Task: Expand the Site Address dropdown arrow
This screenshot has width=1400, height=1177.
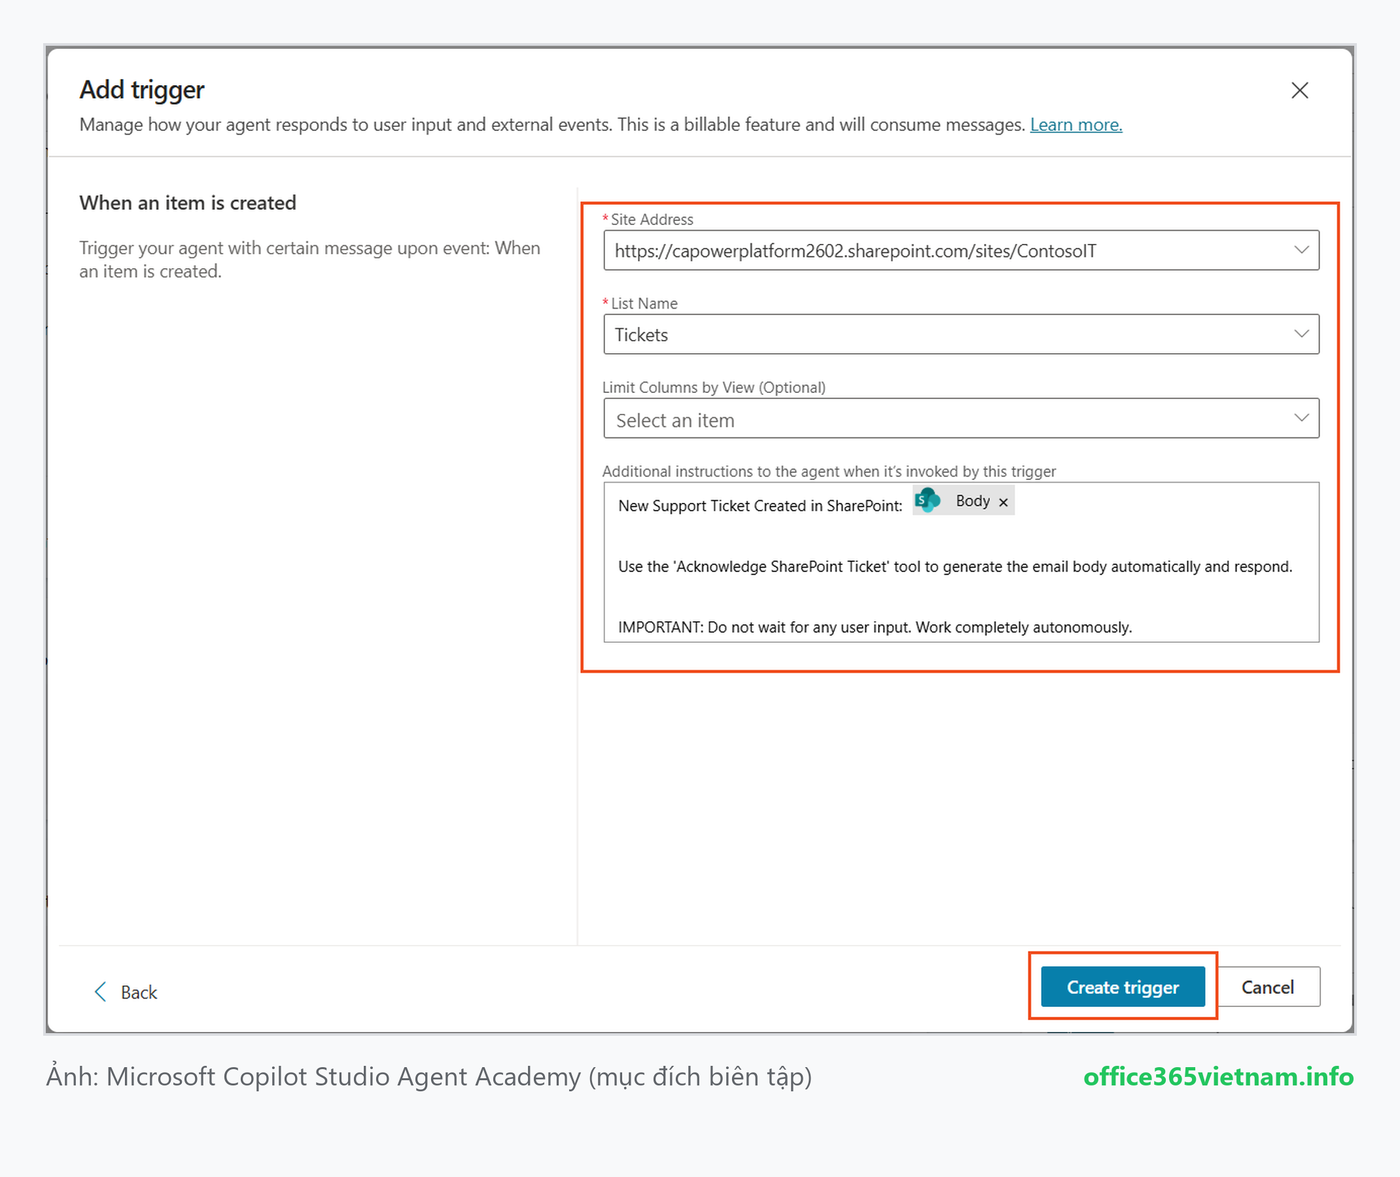Action: (x=1301, y=250)
